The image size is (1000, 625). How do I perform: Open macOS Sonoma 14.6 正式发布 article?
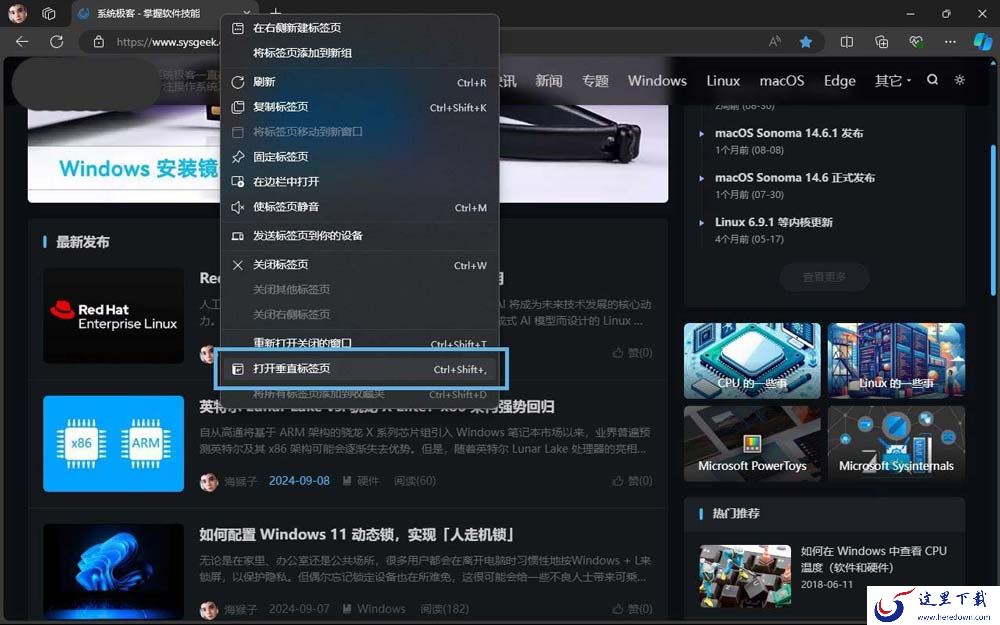(x=795, y=178)
